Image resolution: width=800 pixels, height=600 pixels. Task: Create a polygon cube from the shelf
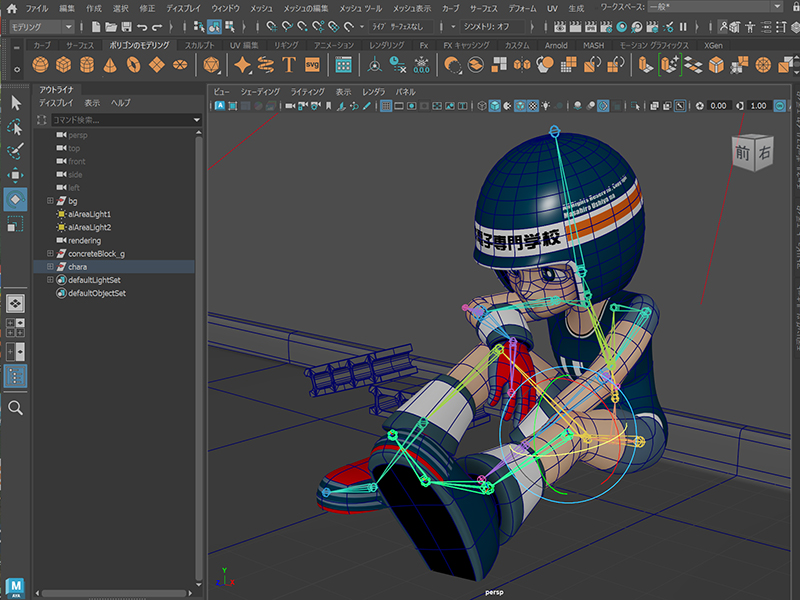(65, 65)
